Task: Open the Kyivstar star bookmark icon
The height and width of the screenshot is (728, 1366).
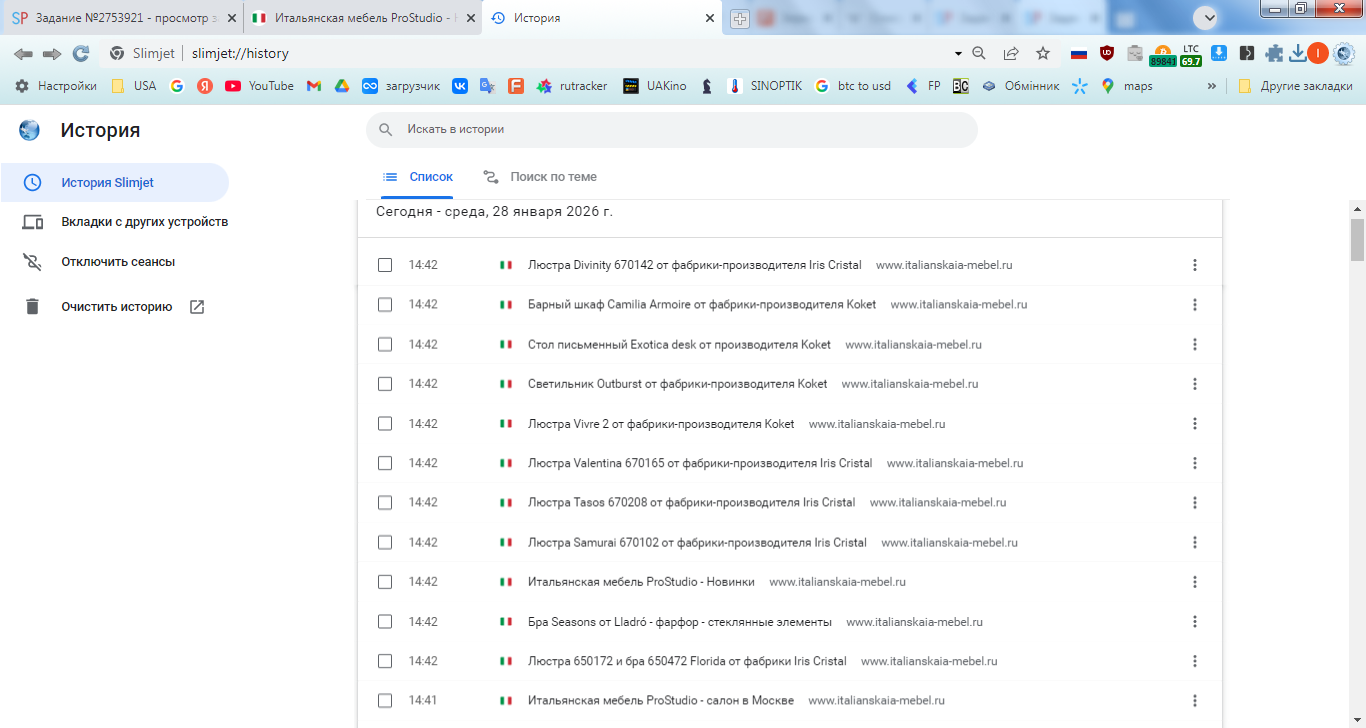Action: (1079, 86)
